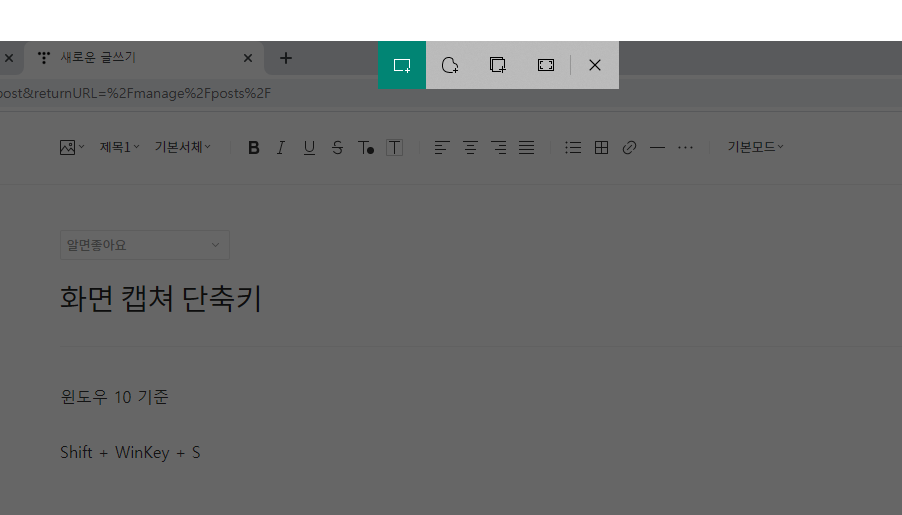Insert a table
Image resolution: width=902 pixels, height=515 pixels.
click(601, 148)
